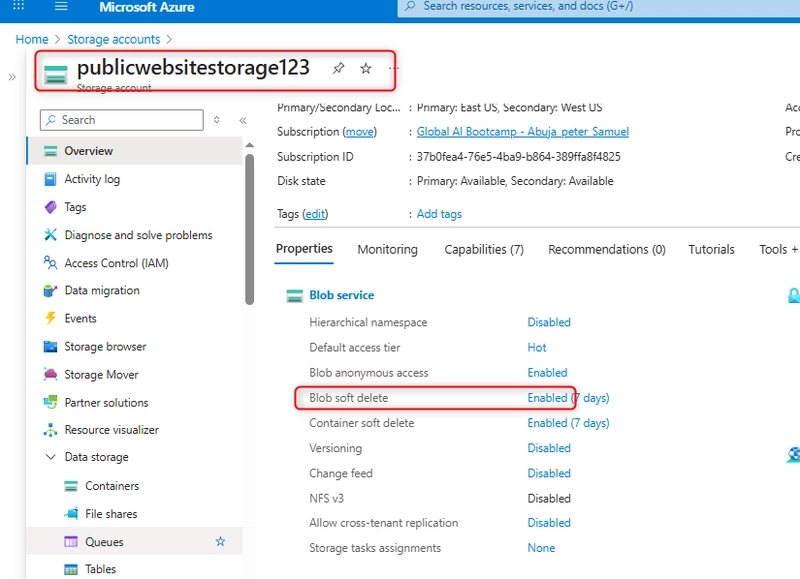Focus the resource menu Search box

coord(121,120)
